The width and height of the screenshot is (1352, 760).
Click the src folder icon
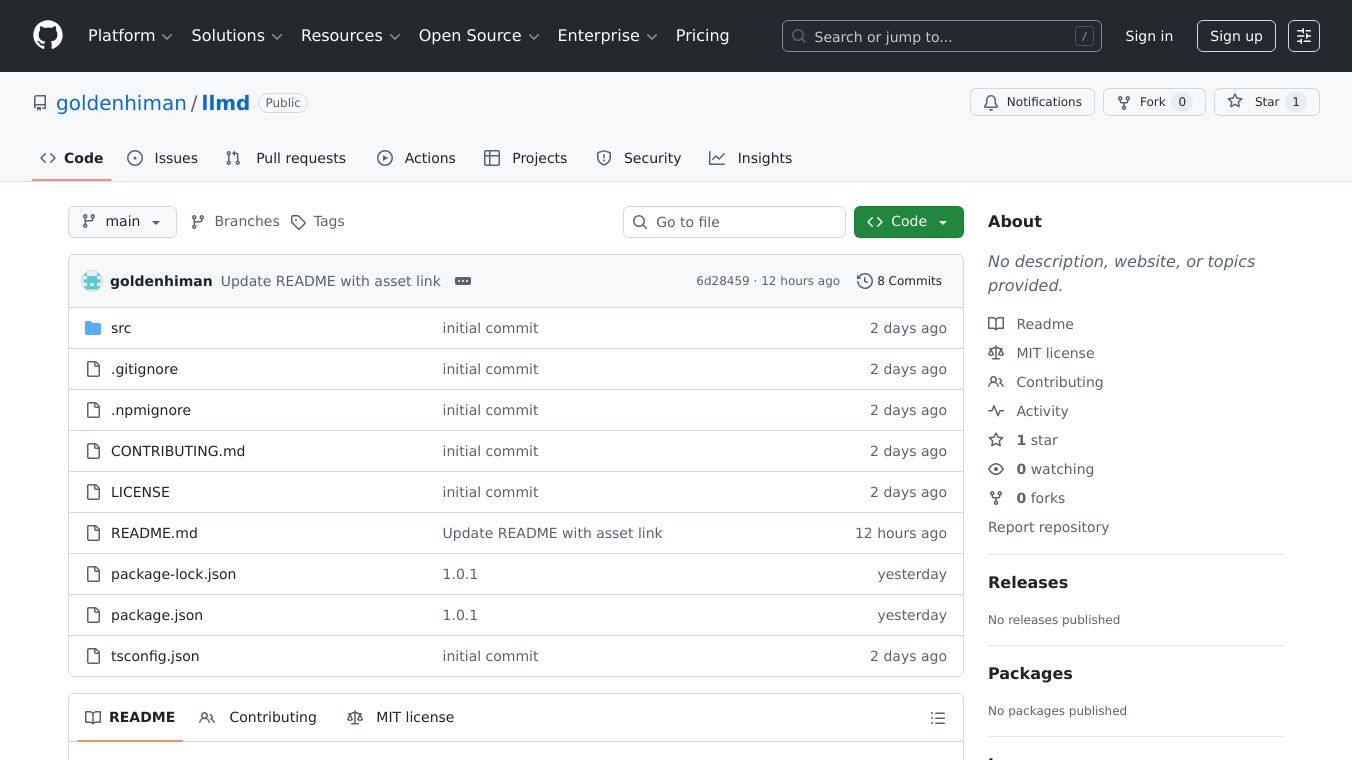click(93, 328)
